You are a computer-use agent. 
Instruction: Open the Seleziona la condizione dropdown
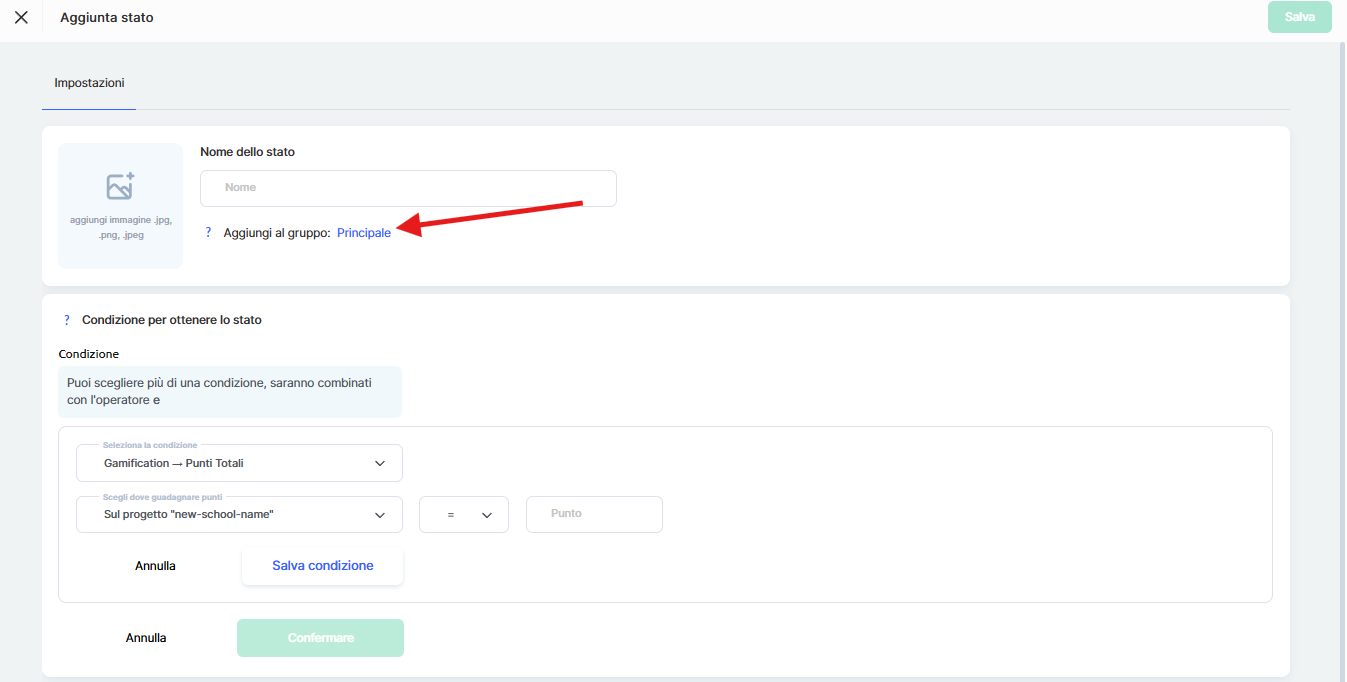pos(239,463)
